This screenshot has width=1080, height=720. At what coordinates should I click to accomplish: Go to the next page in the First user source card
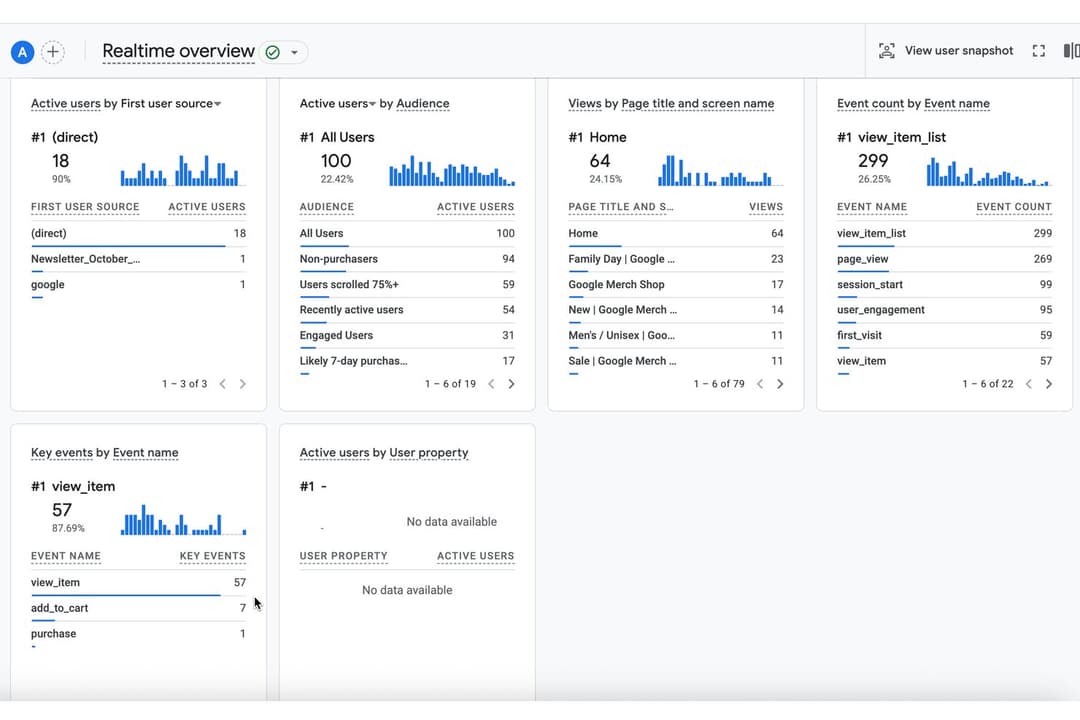tap(242, 384)
